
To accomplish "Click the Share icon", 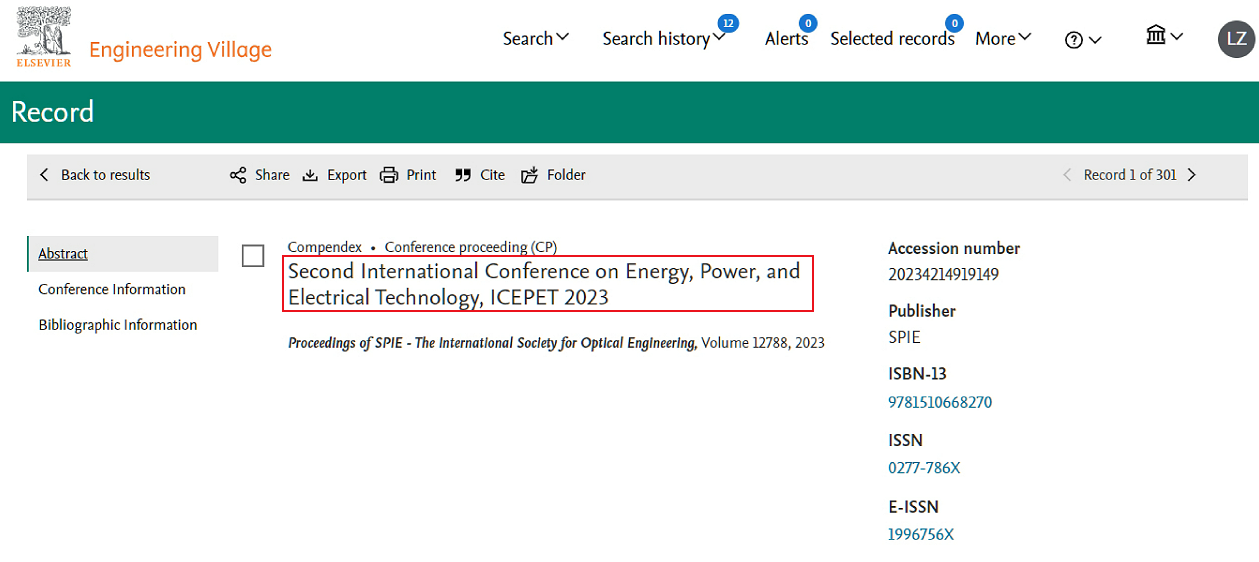I will [238, 175].
